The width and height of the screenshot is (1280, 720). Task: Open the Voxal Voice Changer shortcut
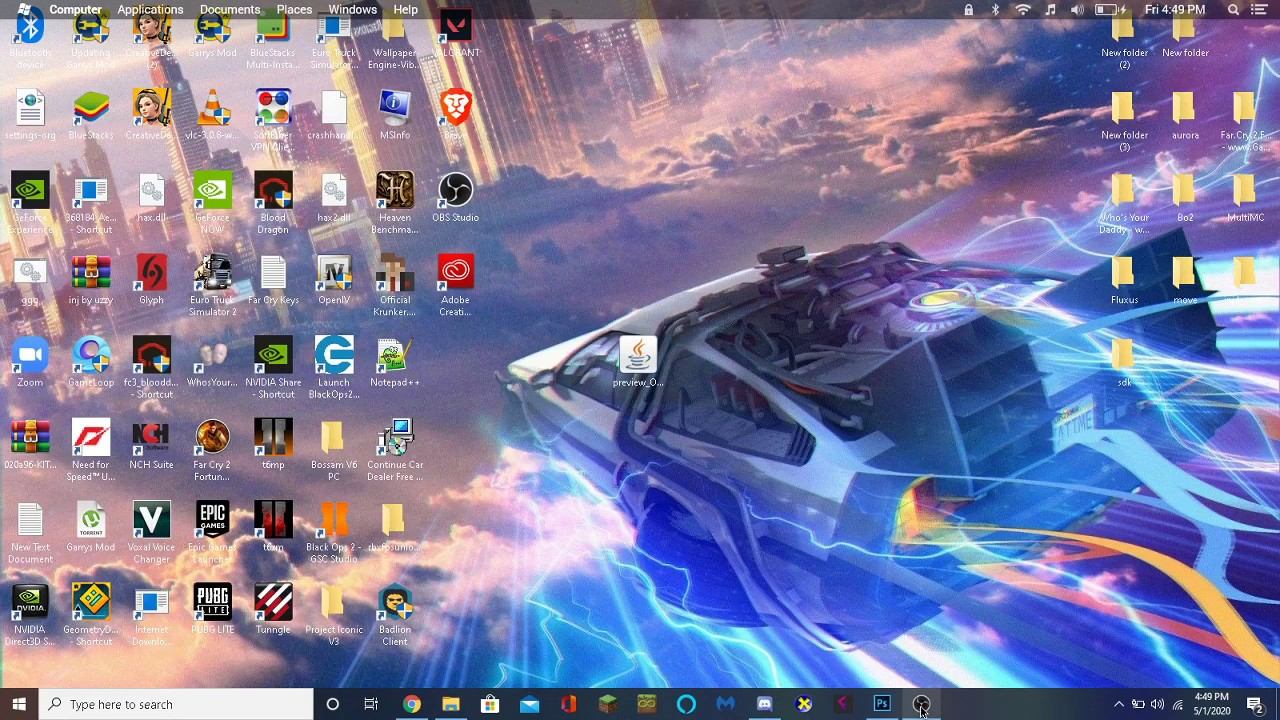click(x=151, y=520)
